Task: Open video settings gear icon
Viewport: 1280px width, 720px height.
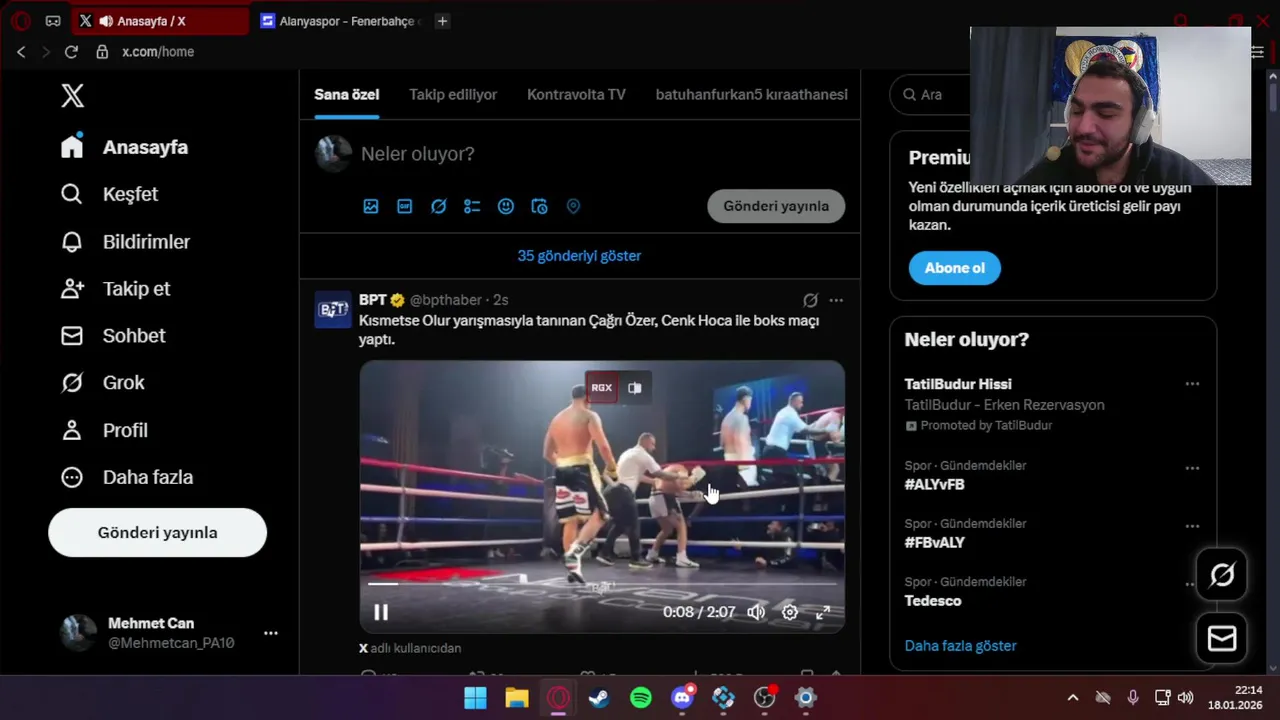Action: coord(790,612)
